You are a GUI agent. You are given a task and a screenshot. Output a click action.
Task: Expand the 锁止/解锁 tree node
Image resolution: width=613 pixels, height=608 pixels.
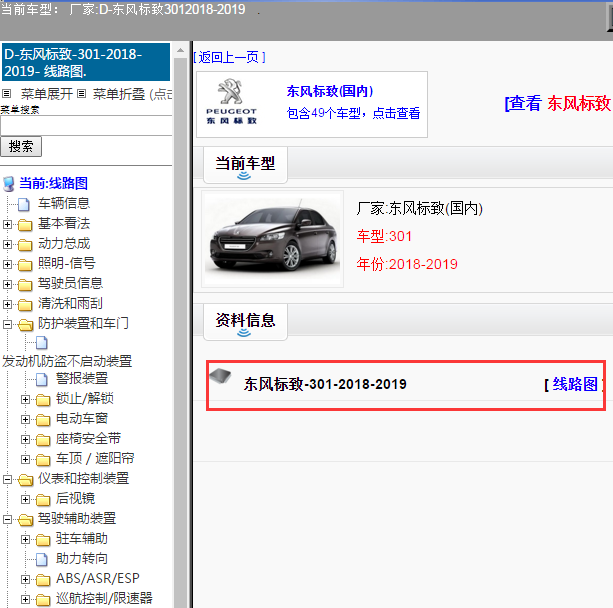(25, 399)
